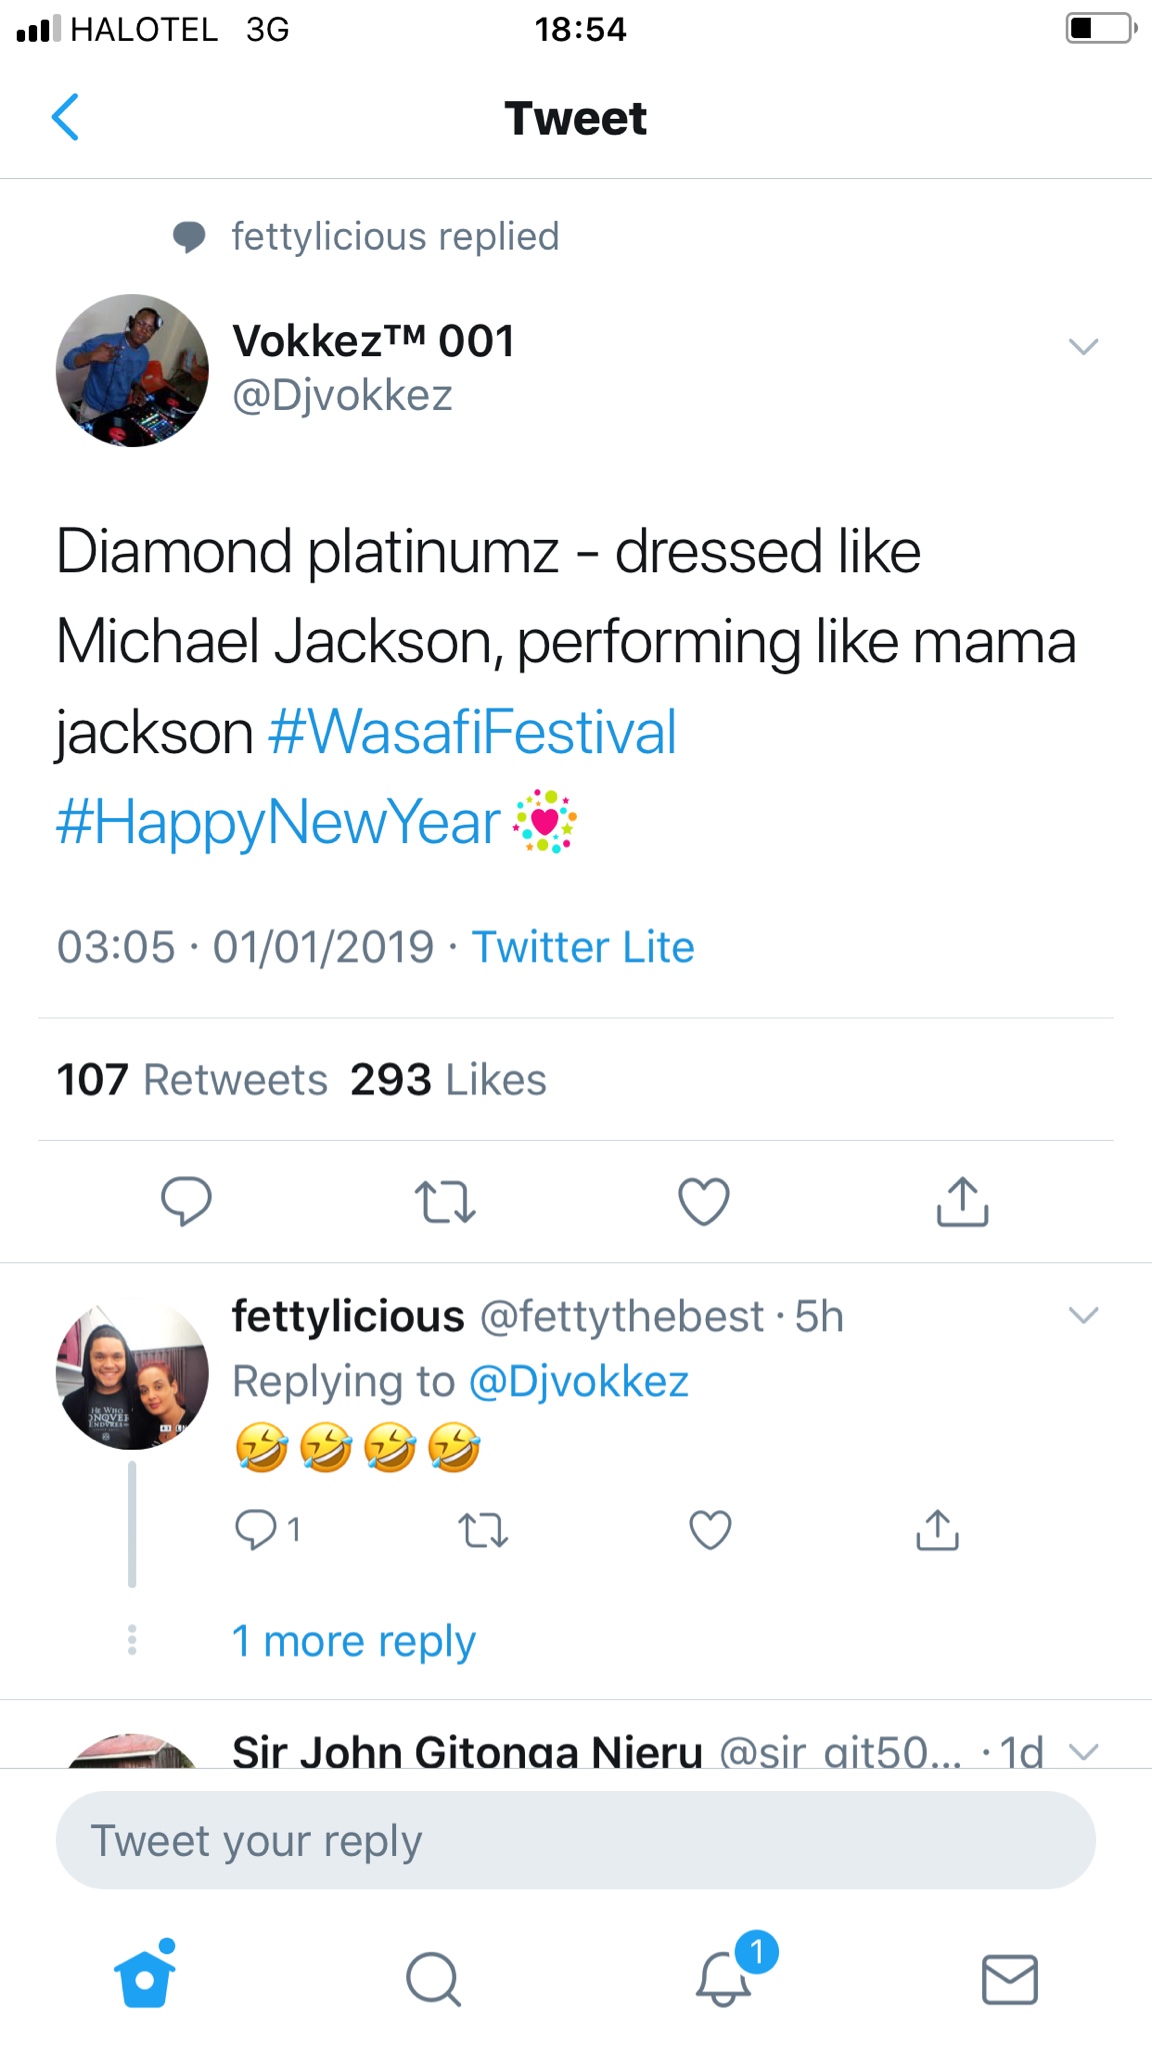
Task: Go back using the blue arrow
Action: (66, 118)
